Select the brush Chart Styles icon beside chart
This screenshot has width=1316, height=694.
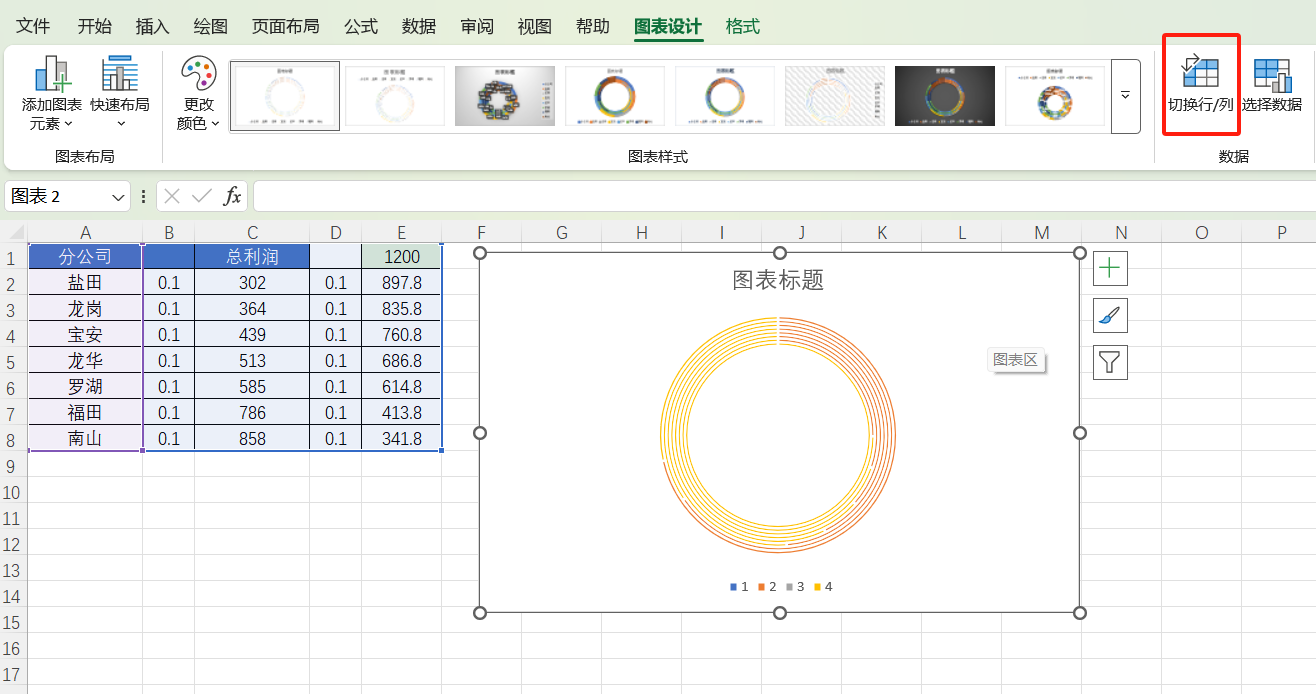tap(1110, 315)
